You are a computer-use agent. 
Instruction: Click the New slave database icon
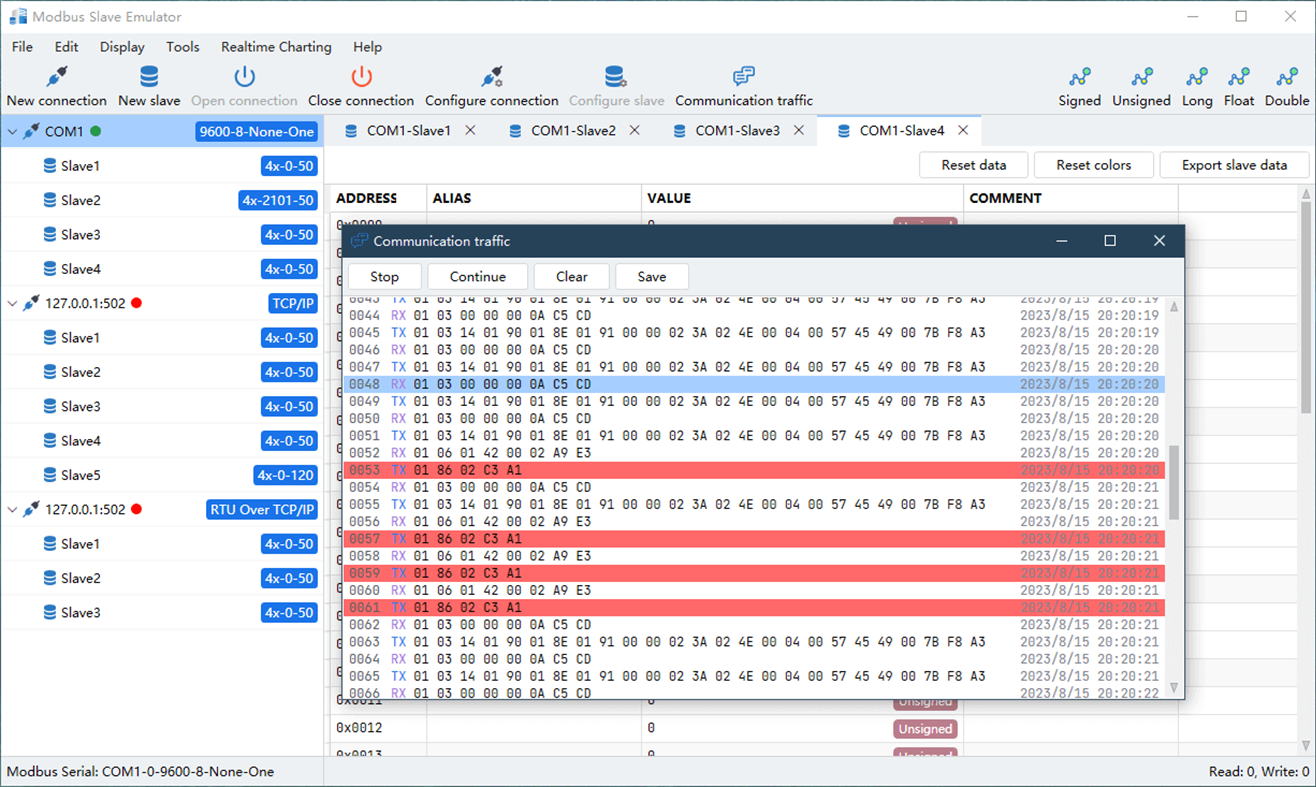tap(149, 77)
